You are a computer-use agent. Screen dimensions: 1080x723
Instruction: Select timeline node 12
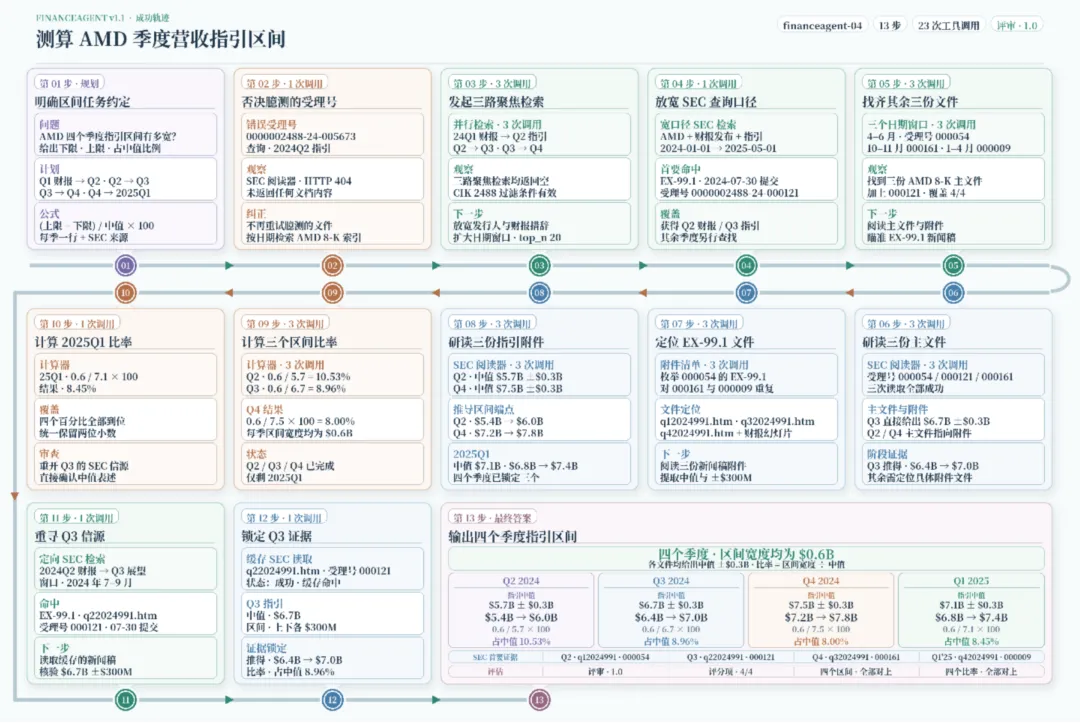pos(333,700)
